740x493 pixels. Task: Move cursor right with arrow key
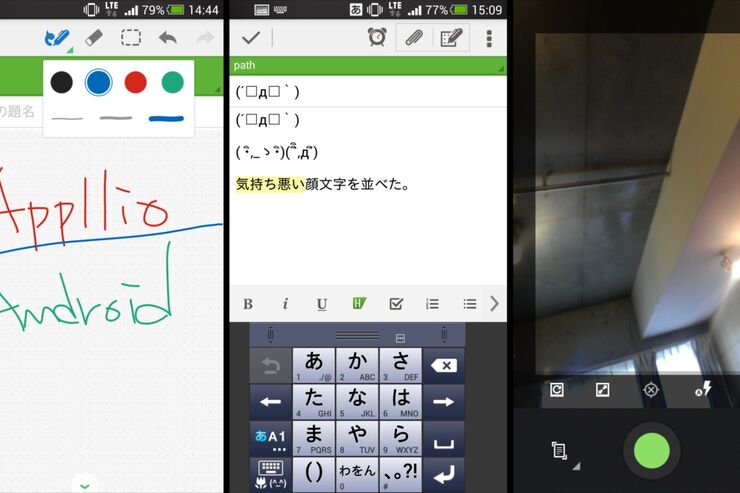(444, 402)
